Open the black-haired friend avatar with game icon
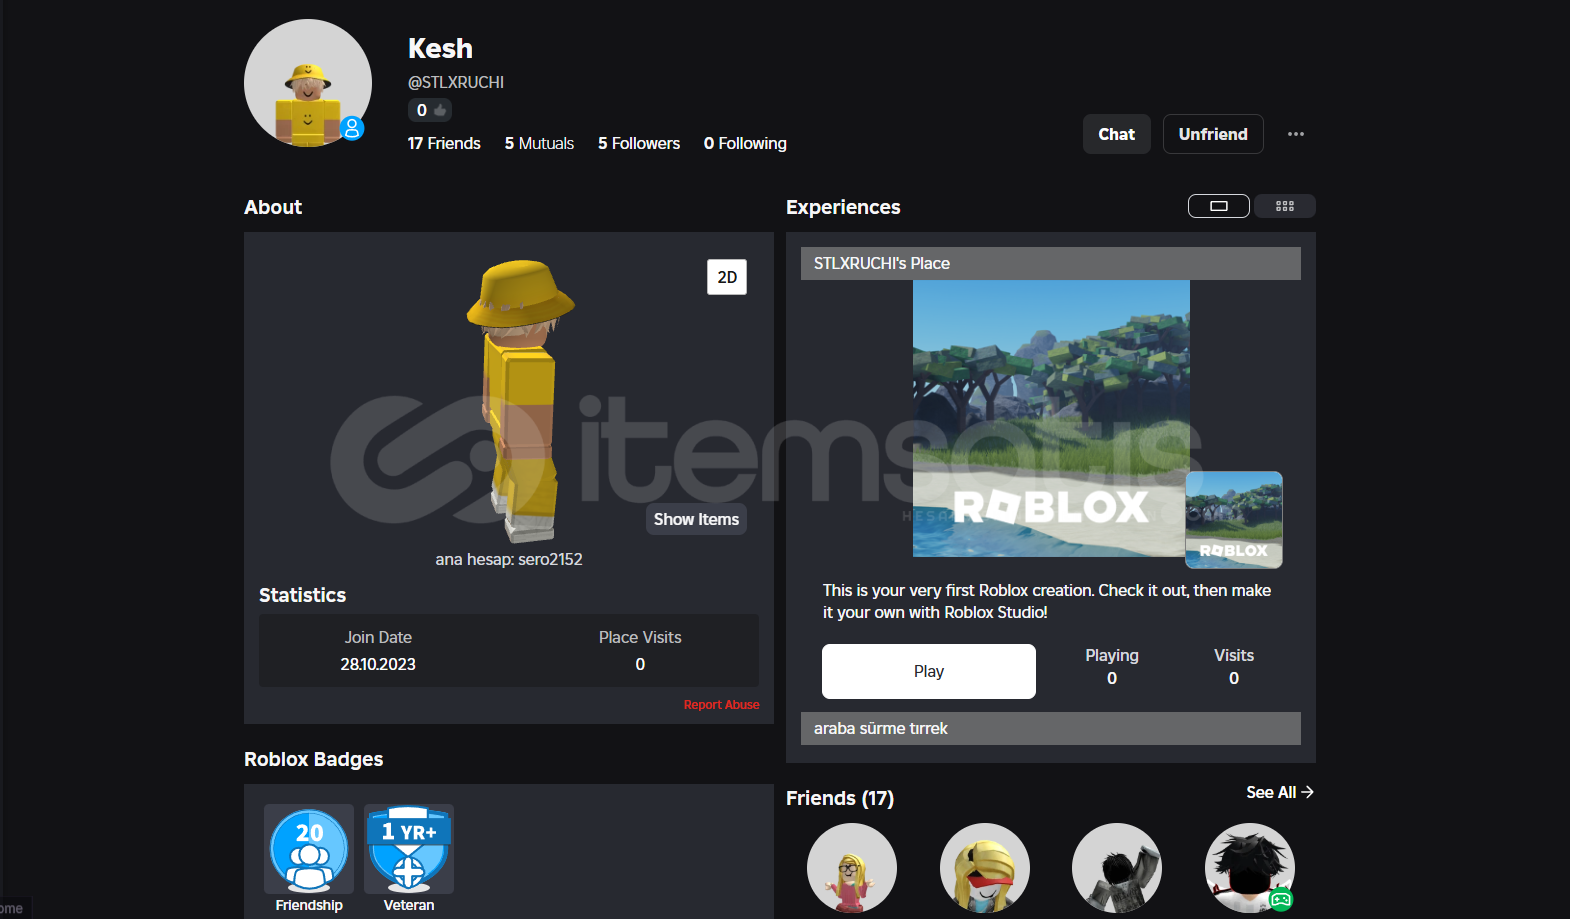 [x=1250, y=868]
